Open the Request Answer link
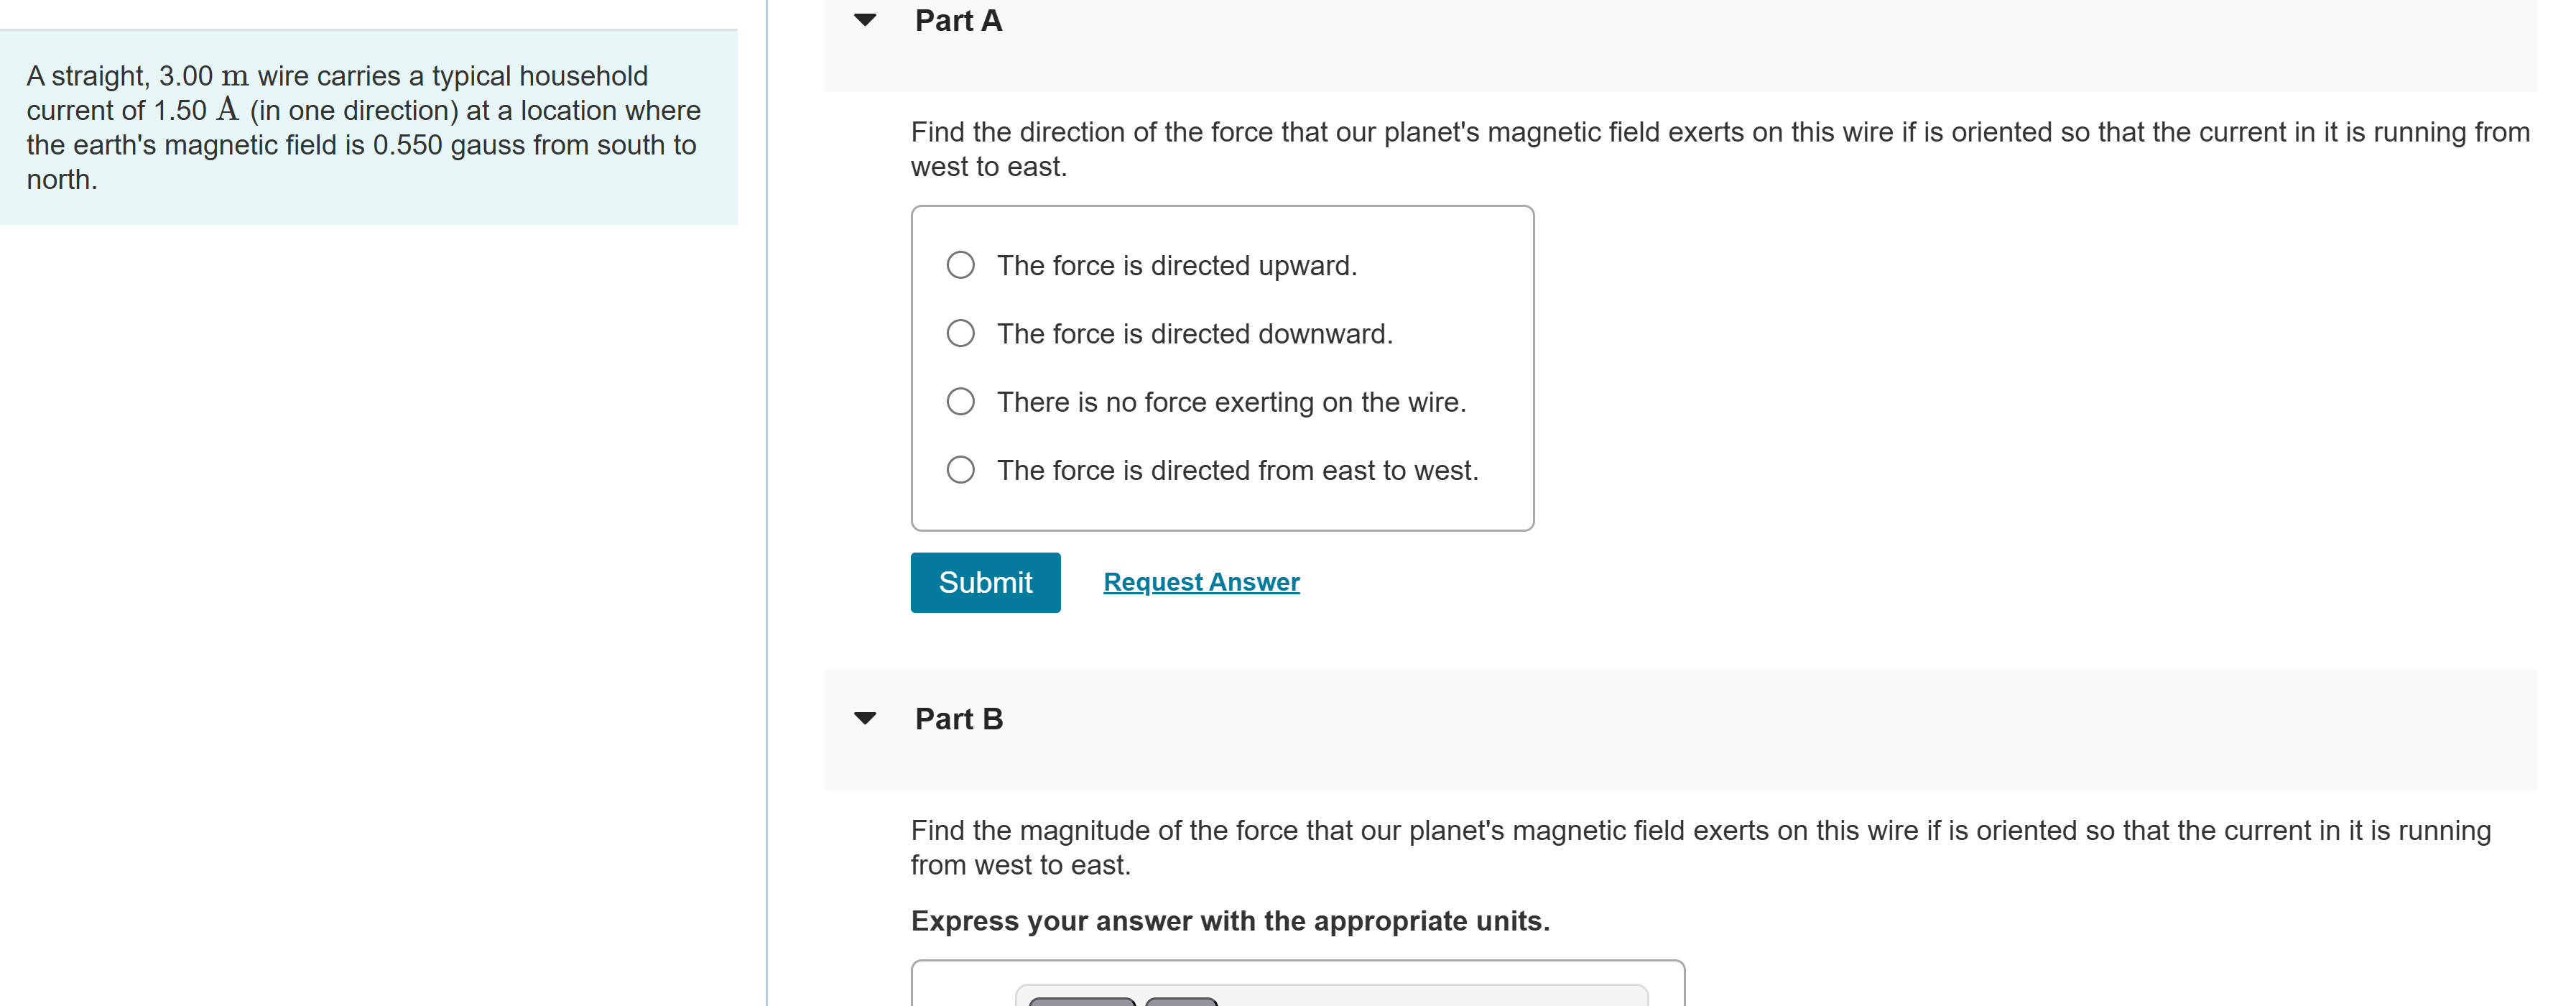The image size is (2576, 1006). coord(1200,582)
